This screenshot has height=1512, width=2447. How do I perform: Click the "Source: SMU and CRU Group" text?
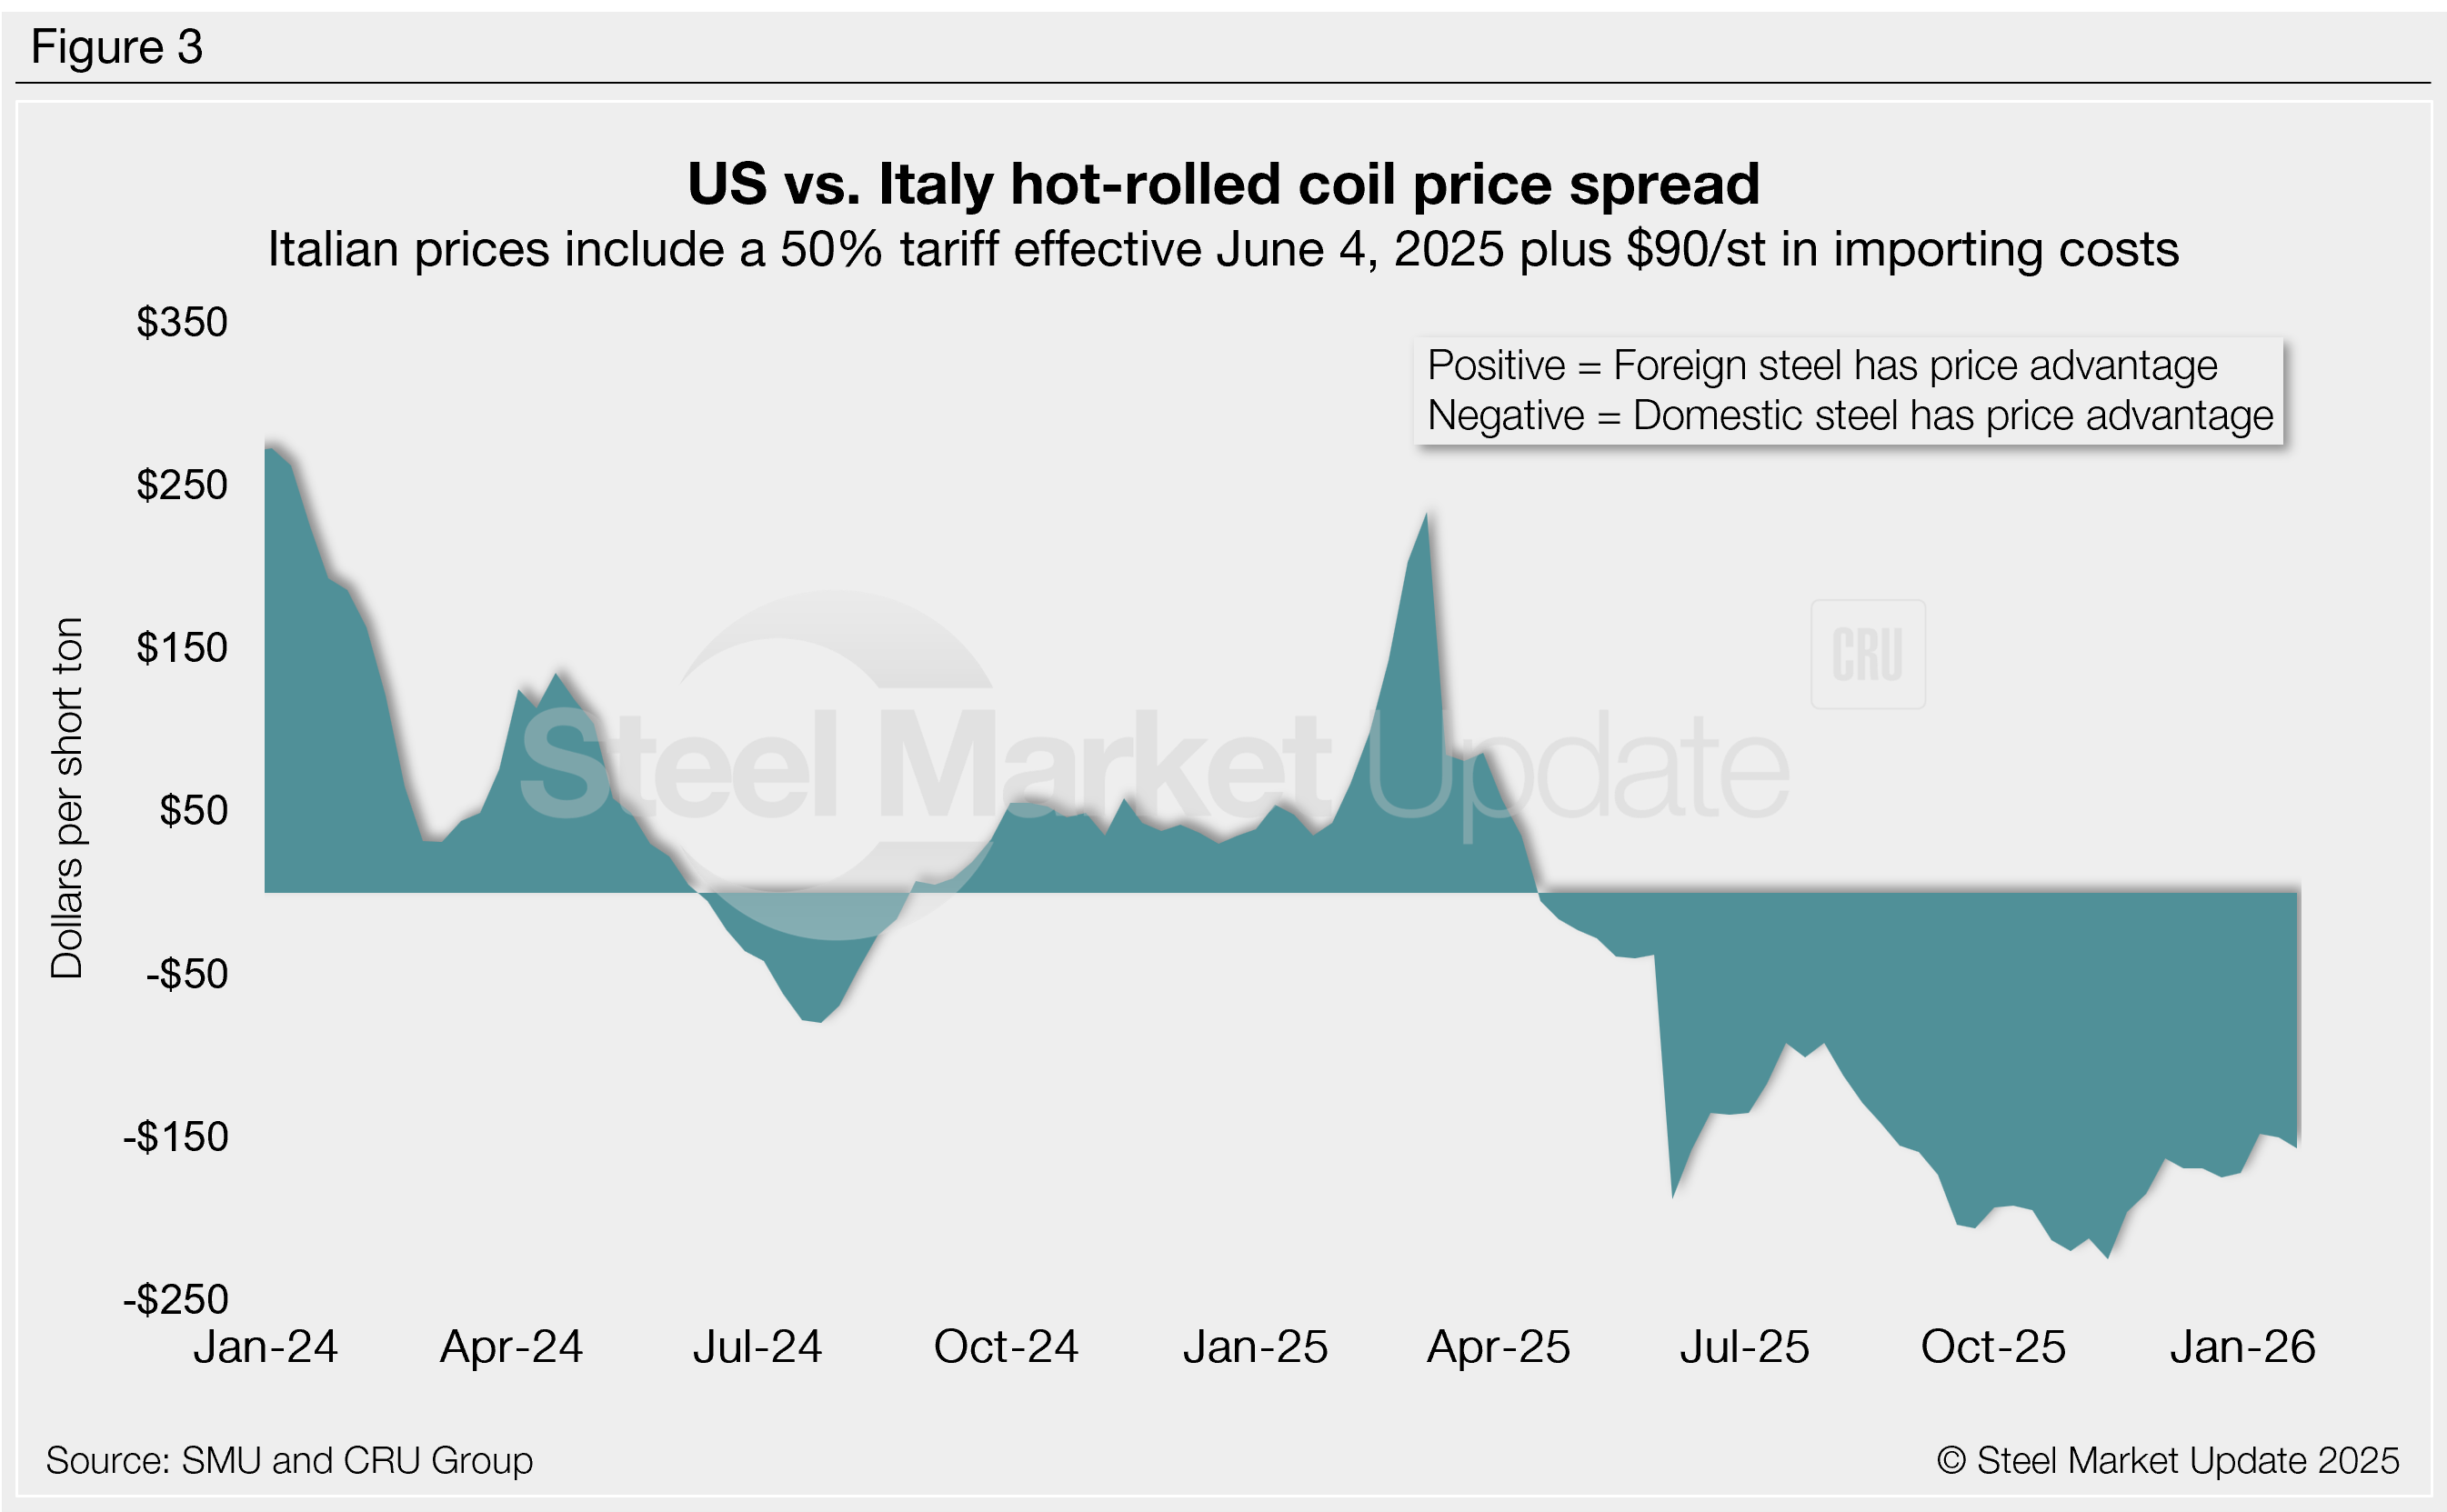(289, 1460)
